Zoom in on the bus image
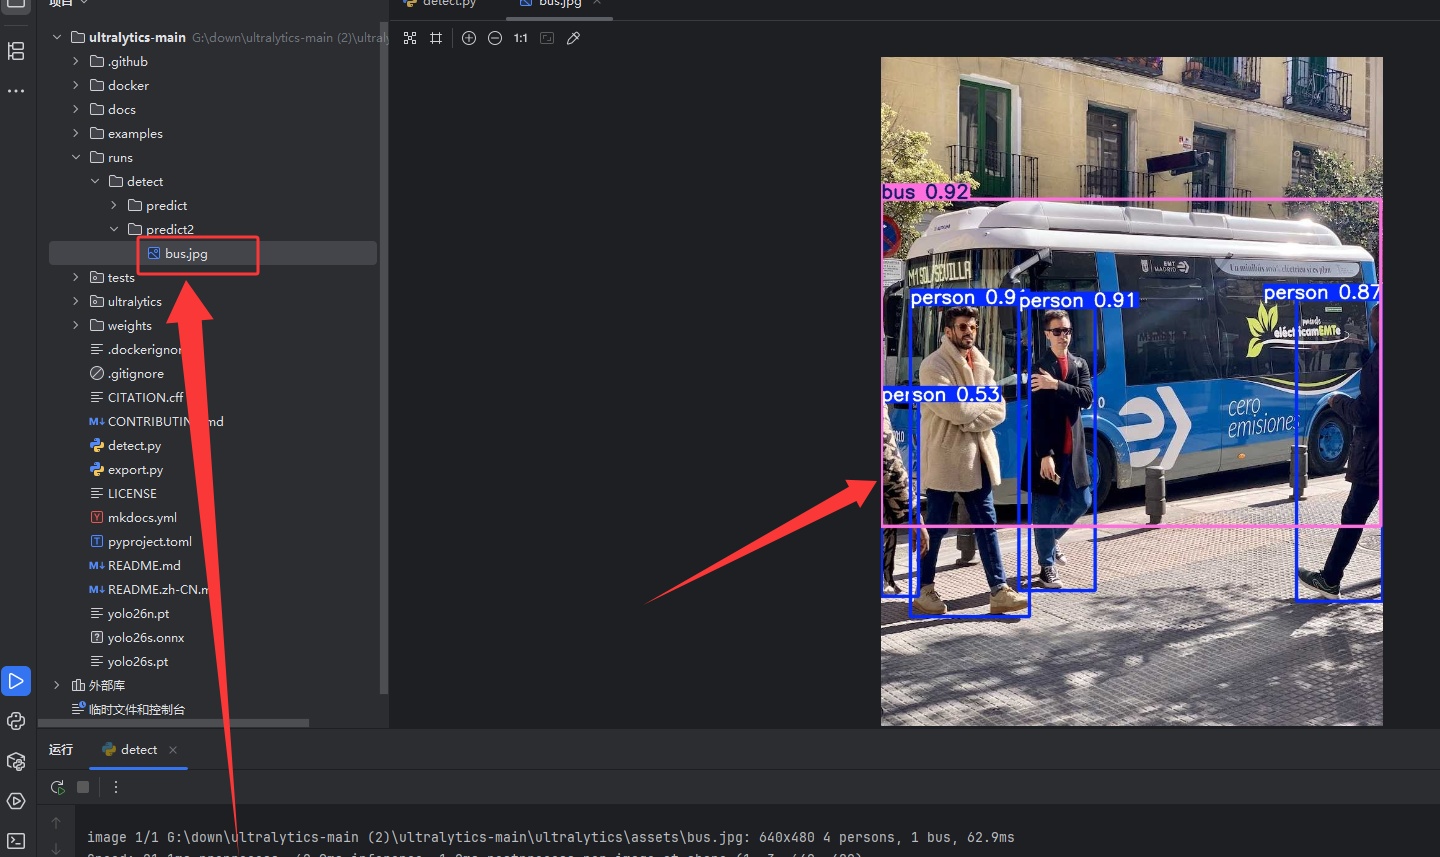The image size is (1440, 857). click(x=469, y=38)
